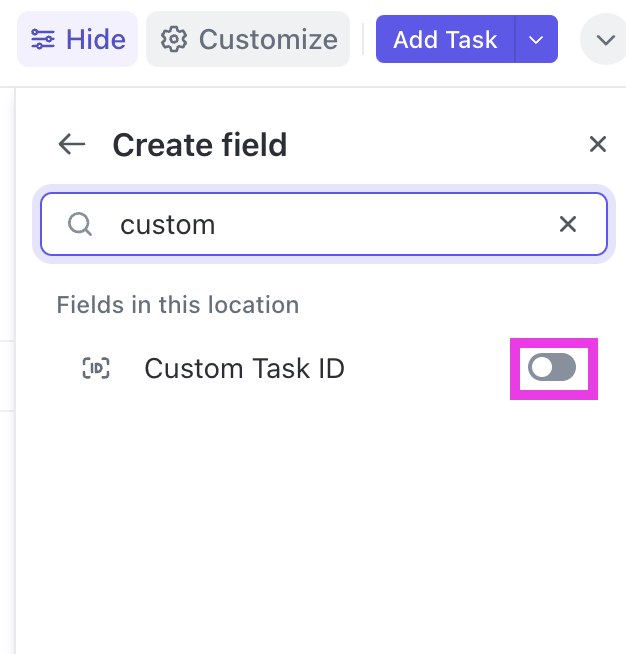This screenshot has width=626, height=654.
Task: Open the Add Task dropdown arrow
Action: tap(536, 40)
